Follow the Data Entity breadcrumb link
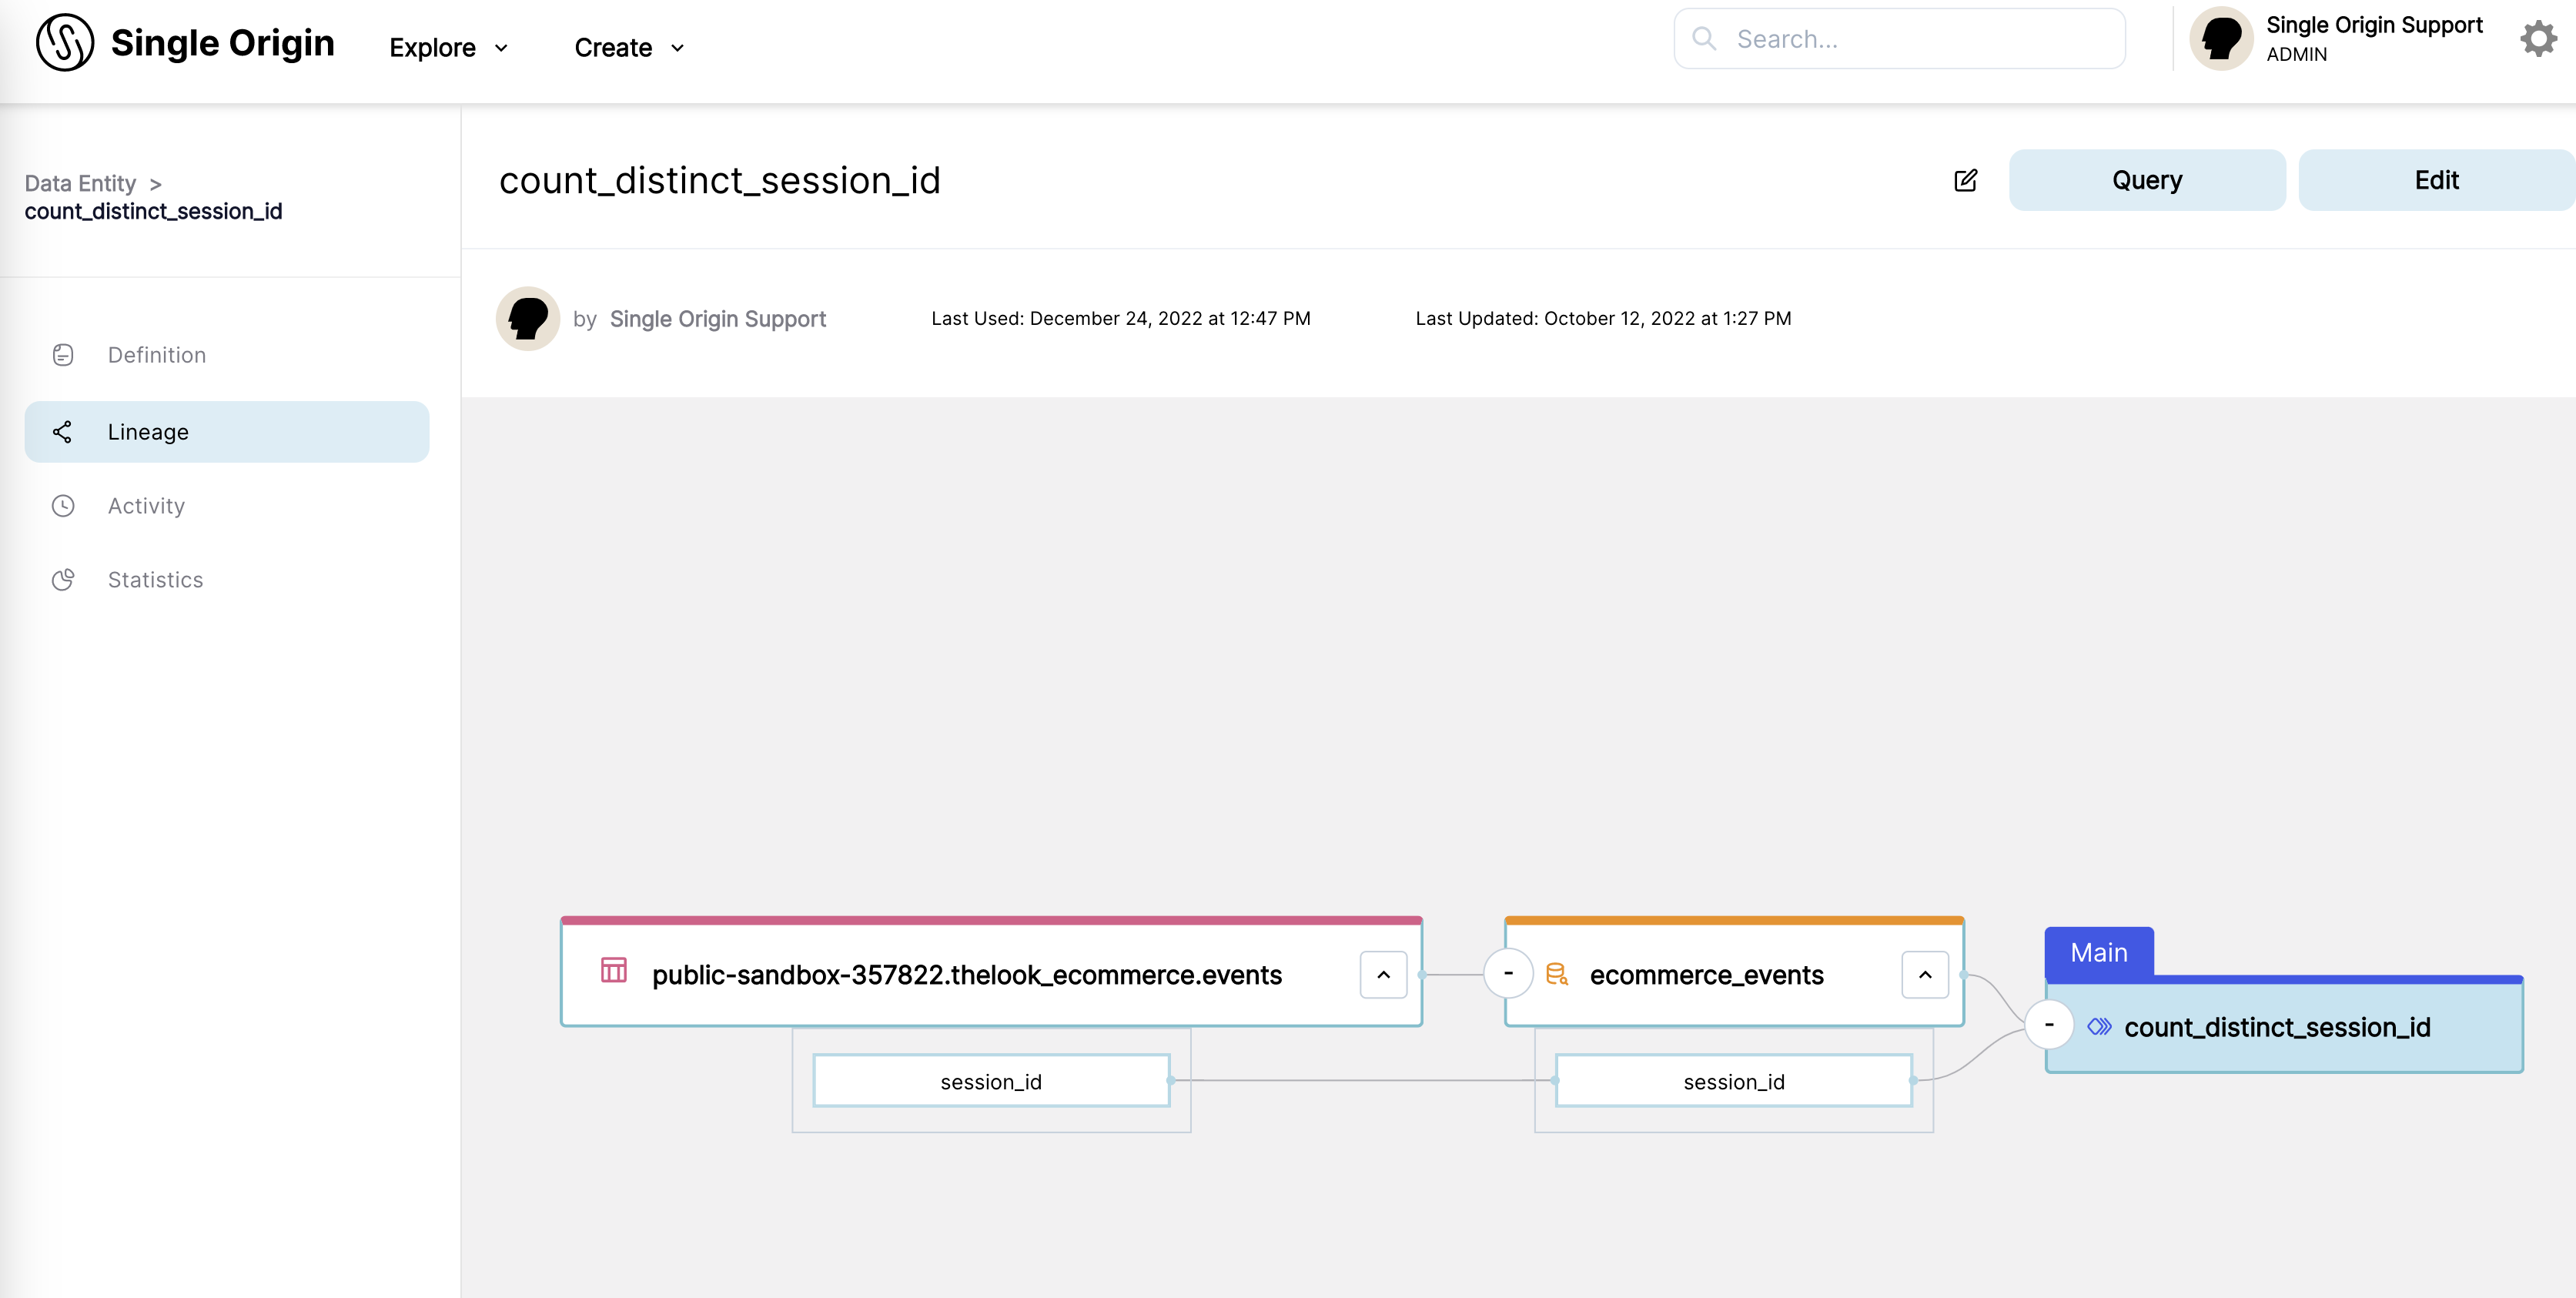This screenshot has height=1298, width=2576. pos(80,183)
